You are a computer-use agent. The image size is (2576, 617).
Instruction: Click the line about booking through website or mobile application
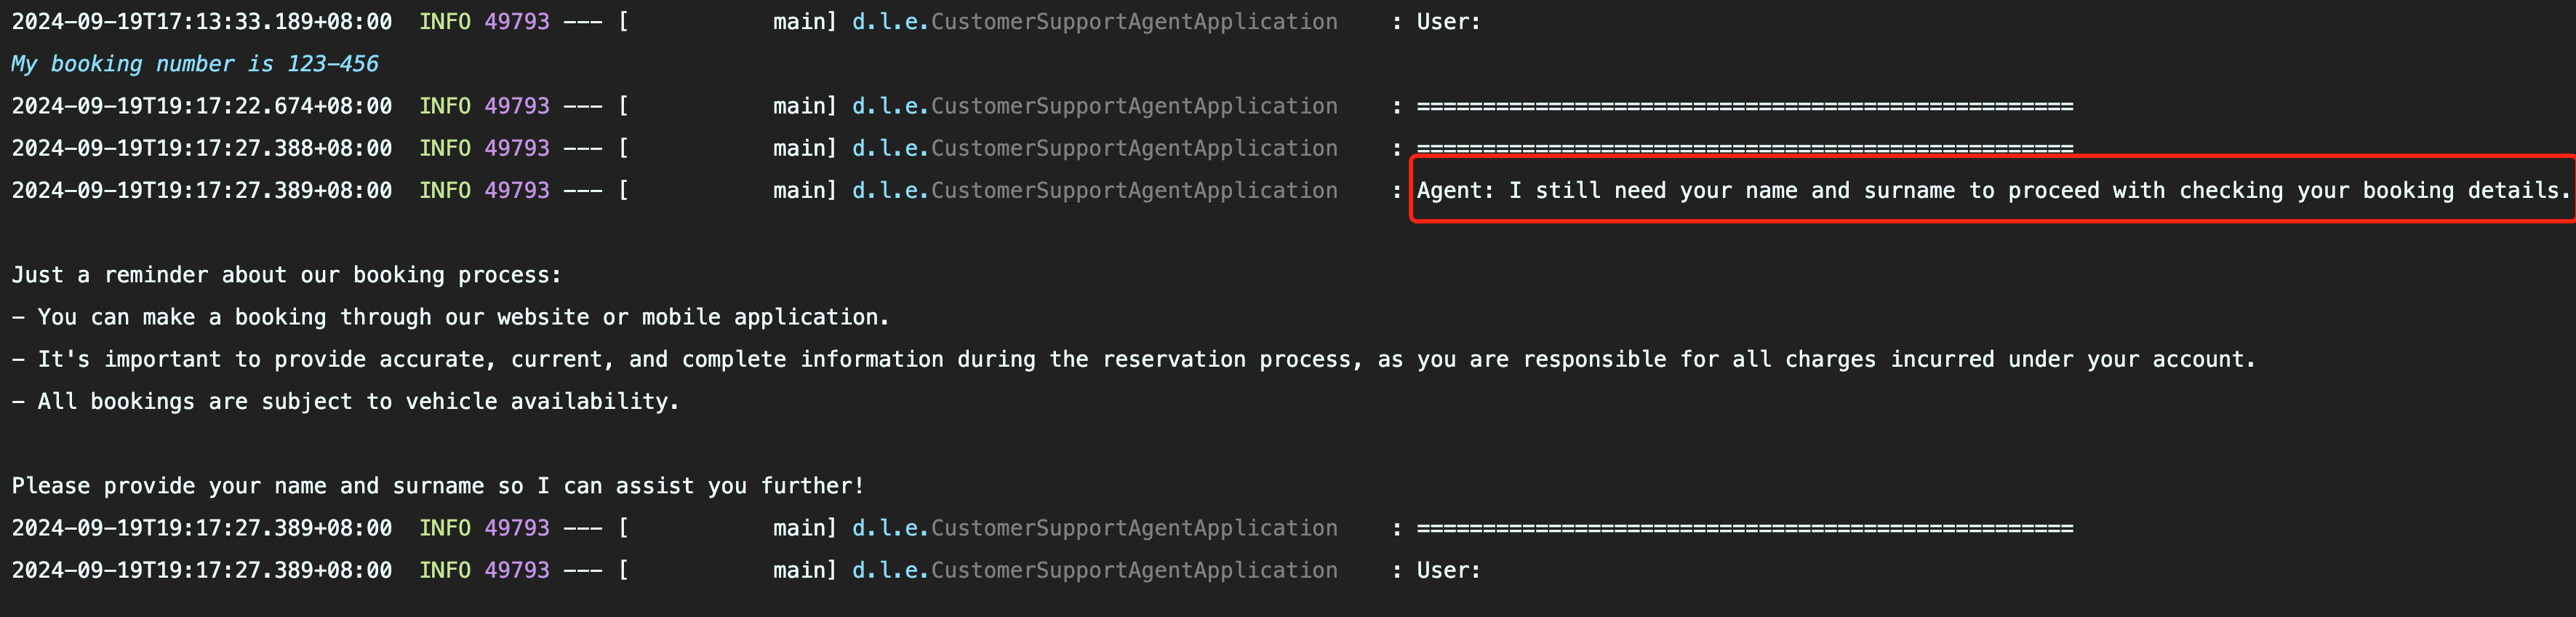(450, 317)
